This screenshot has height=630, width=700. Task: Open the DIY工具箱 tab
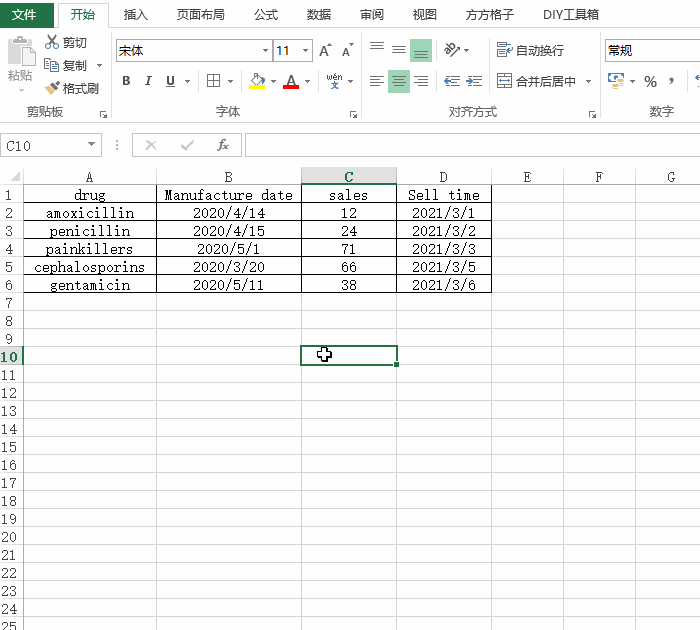[571, 15]
